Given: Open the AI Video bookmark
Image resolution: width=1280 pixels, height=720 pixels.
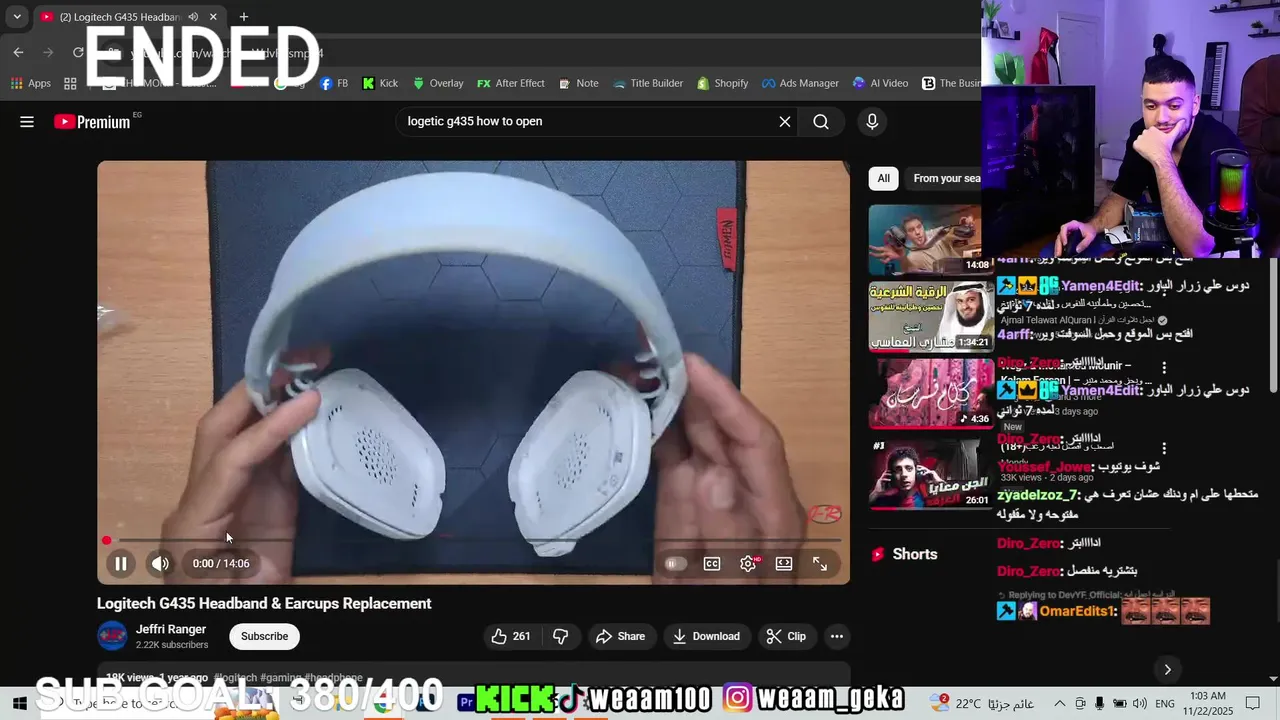Looking at the screenshot, I should coord(880,84).
